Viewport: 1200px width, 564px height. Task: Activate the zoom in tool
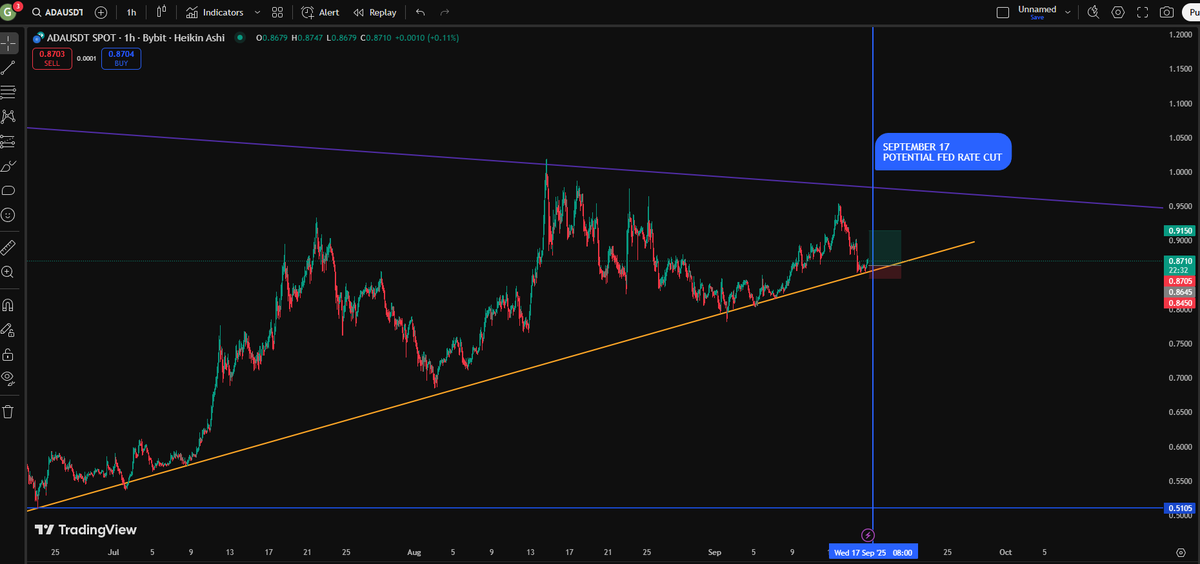coord(9,271)
